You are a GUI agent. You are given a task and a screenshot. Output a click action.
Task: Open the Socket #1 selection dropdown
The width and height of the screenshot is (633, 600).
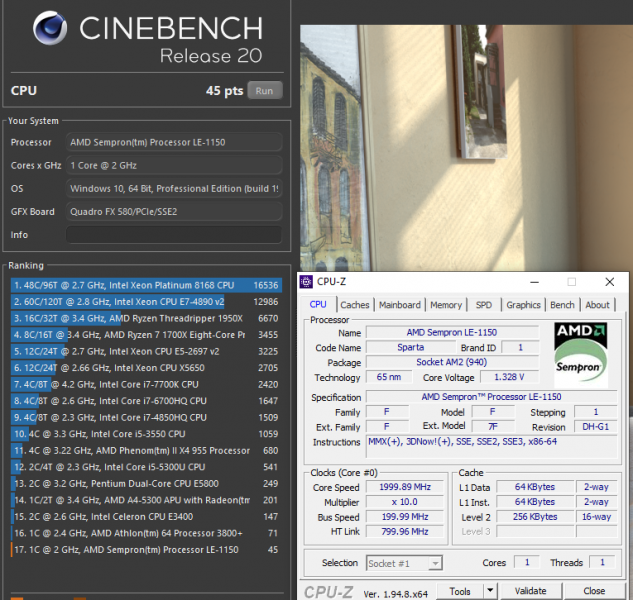[404, 563]
